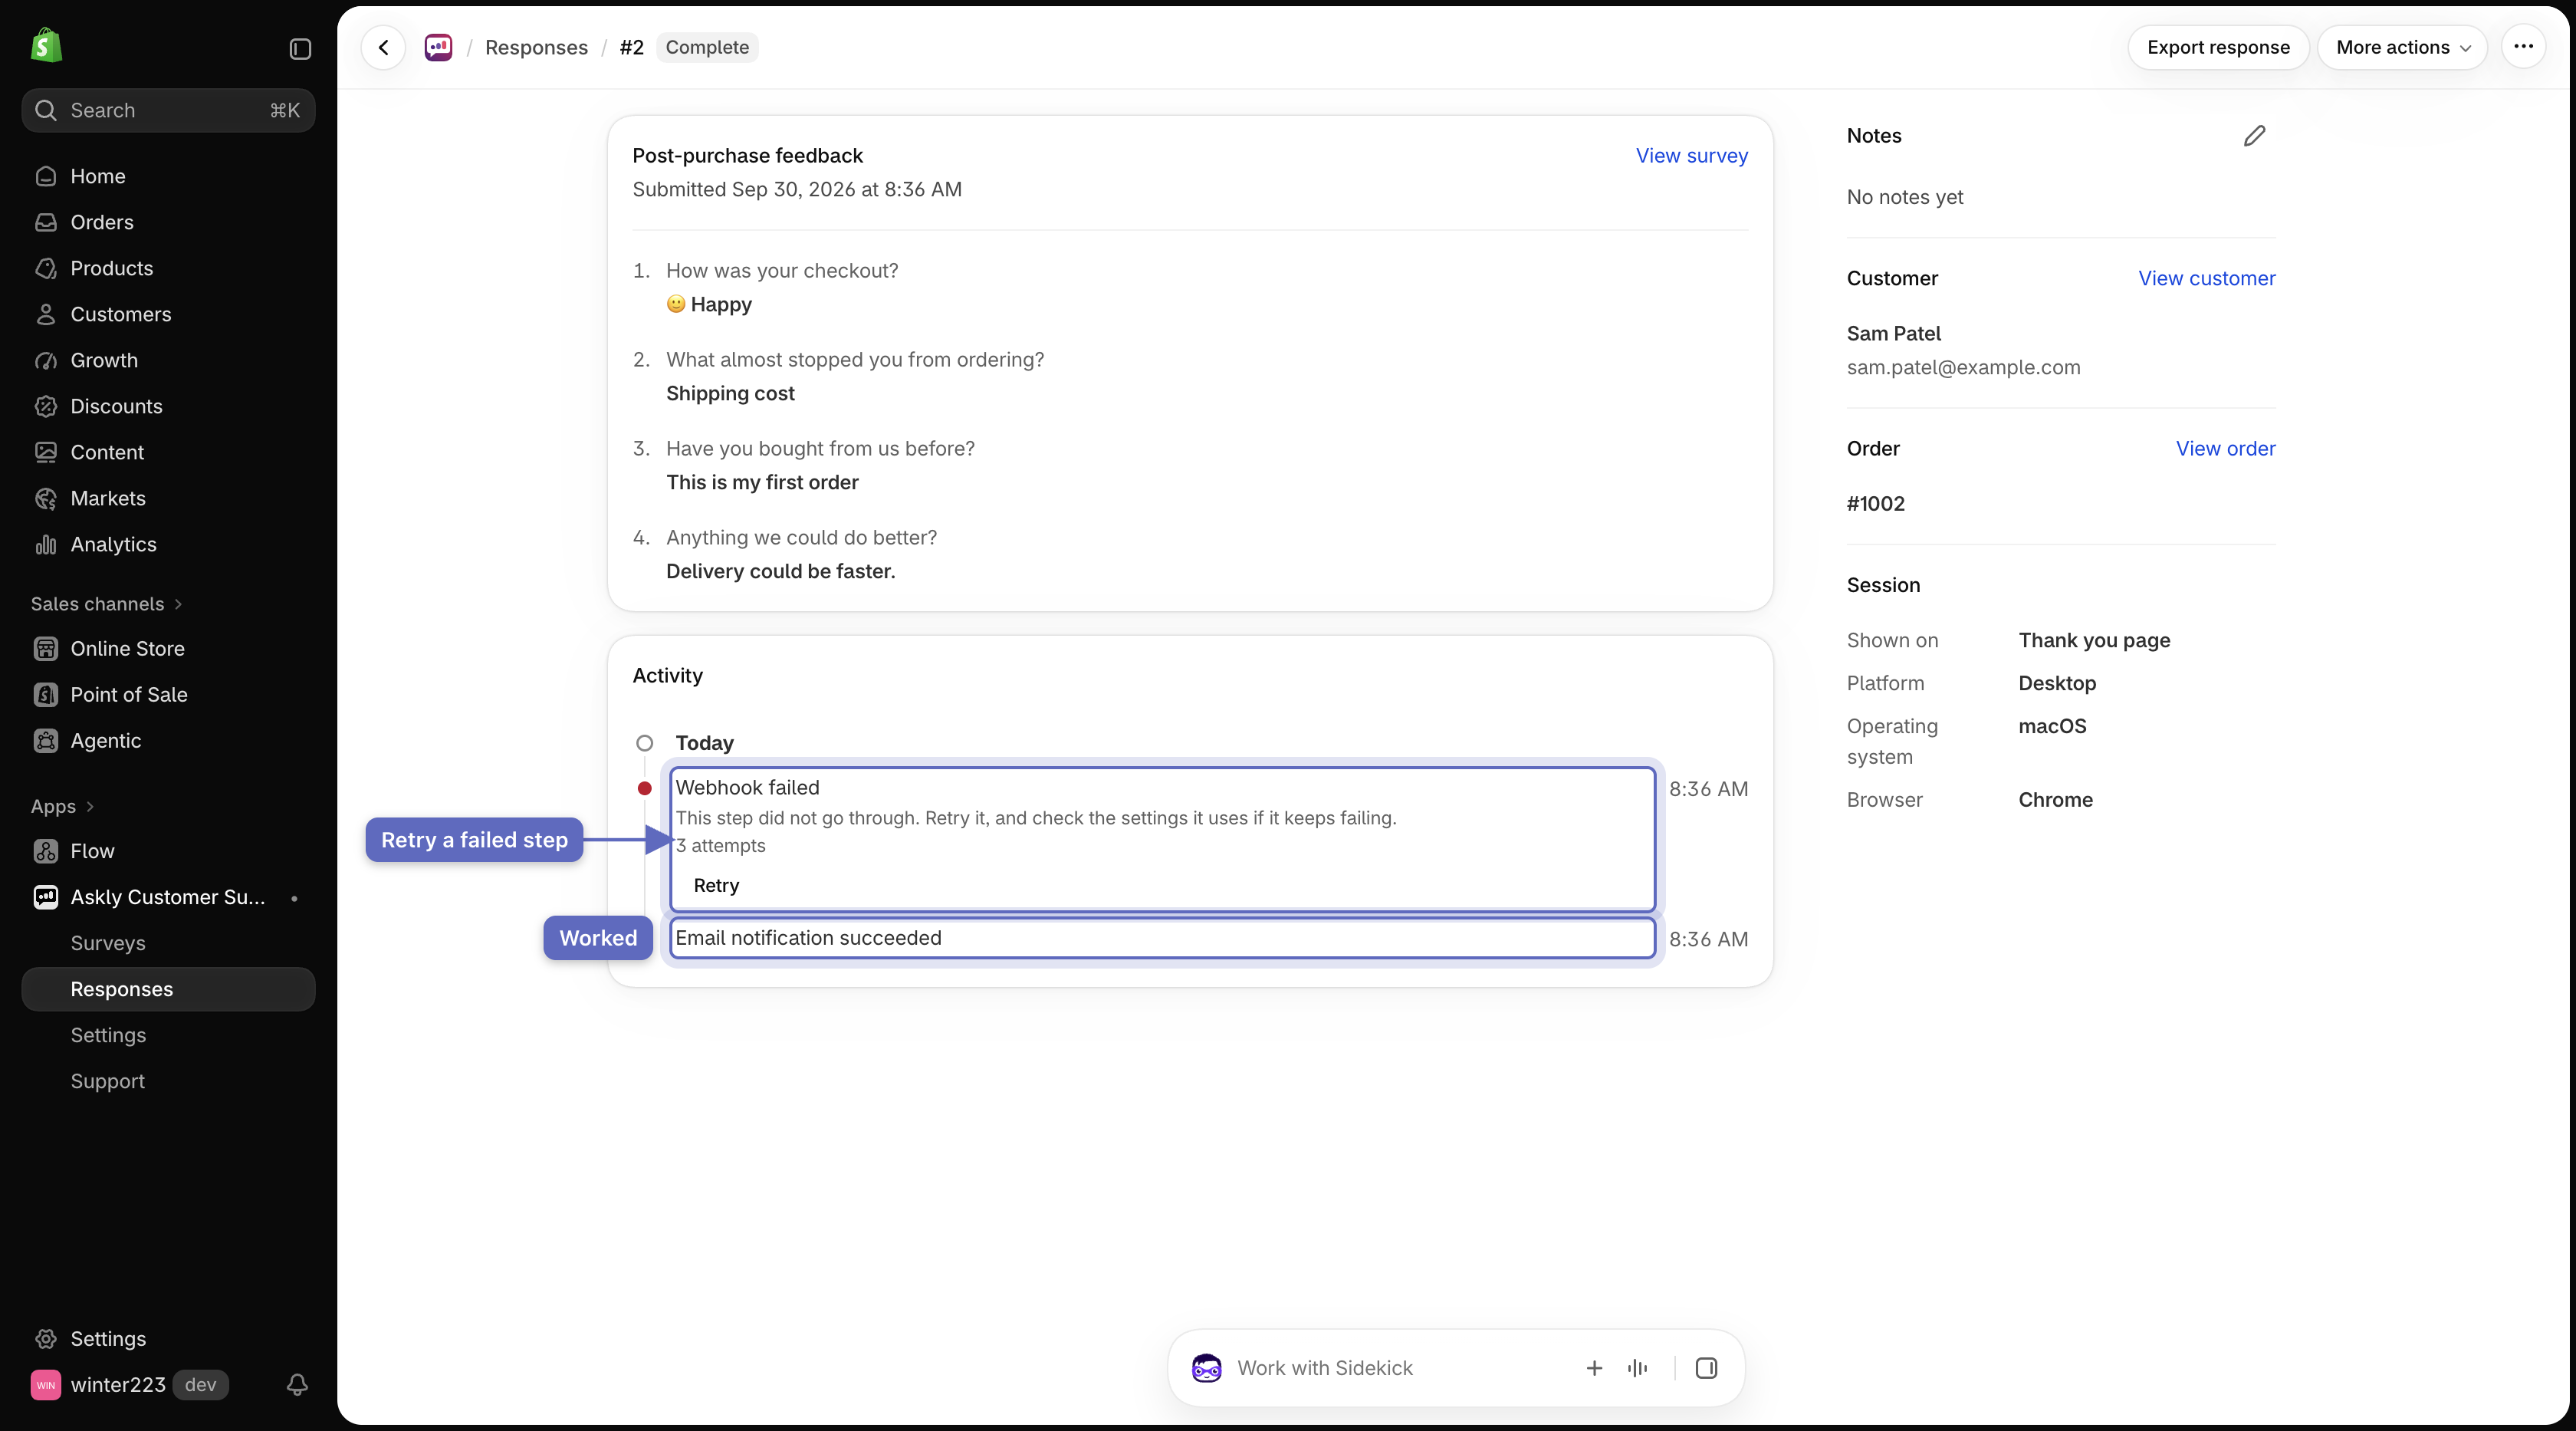Open Online Store channel
Screen dimensions: 2576x1431
pos(168,648)
